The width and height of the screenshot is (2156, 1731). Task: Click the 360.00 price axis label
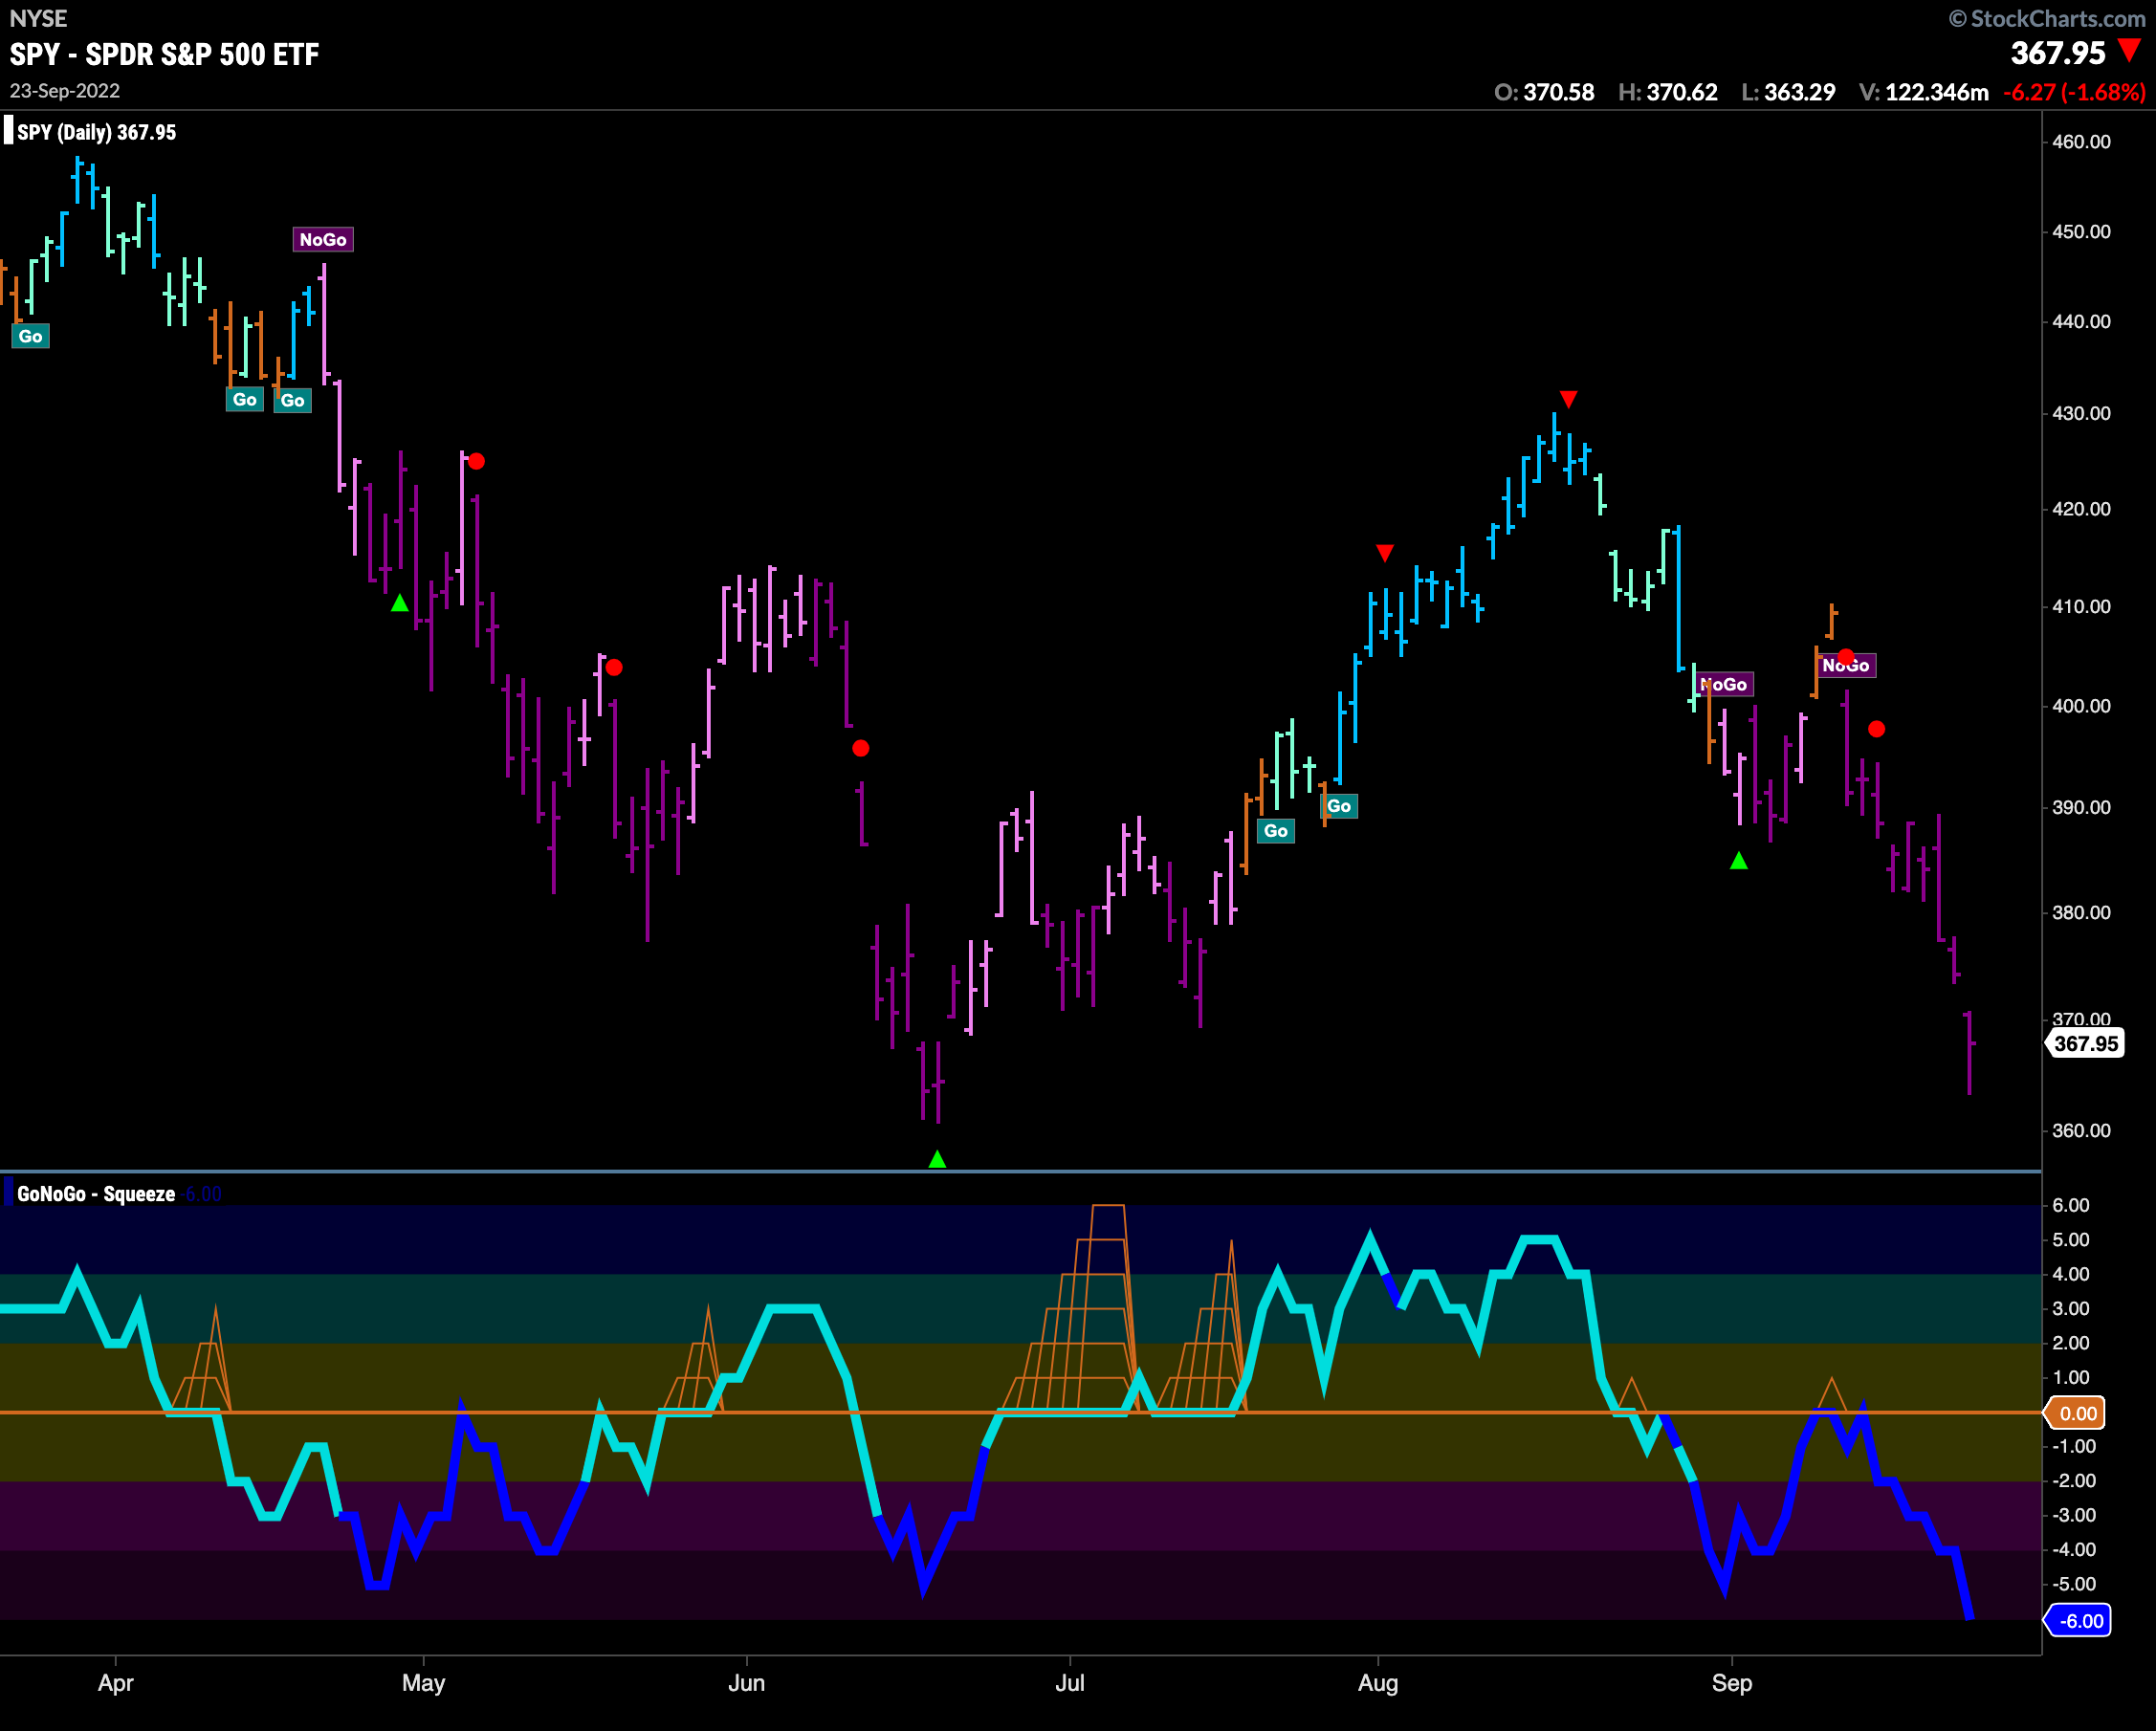[2082, 1130]
